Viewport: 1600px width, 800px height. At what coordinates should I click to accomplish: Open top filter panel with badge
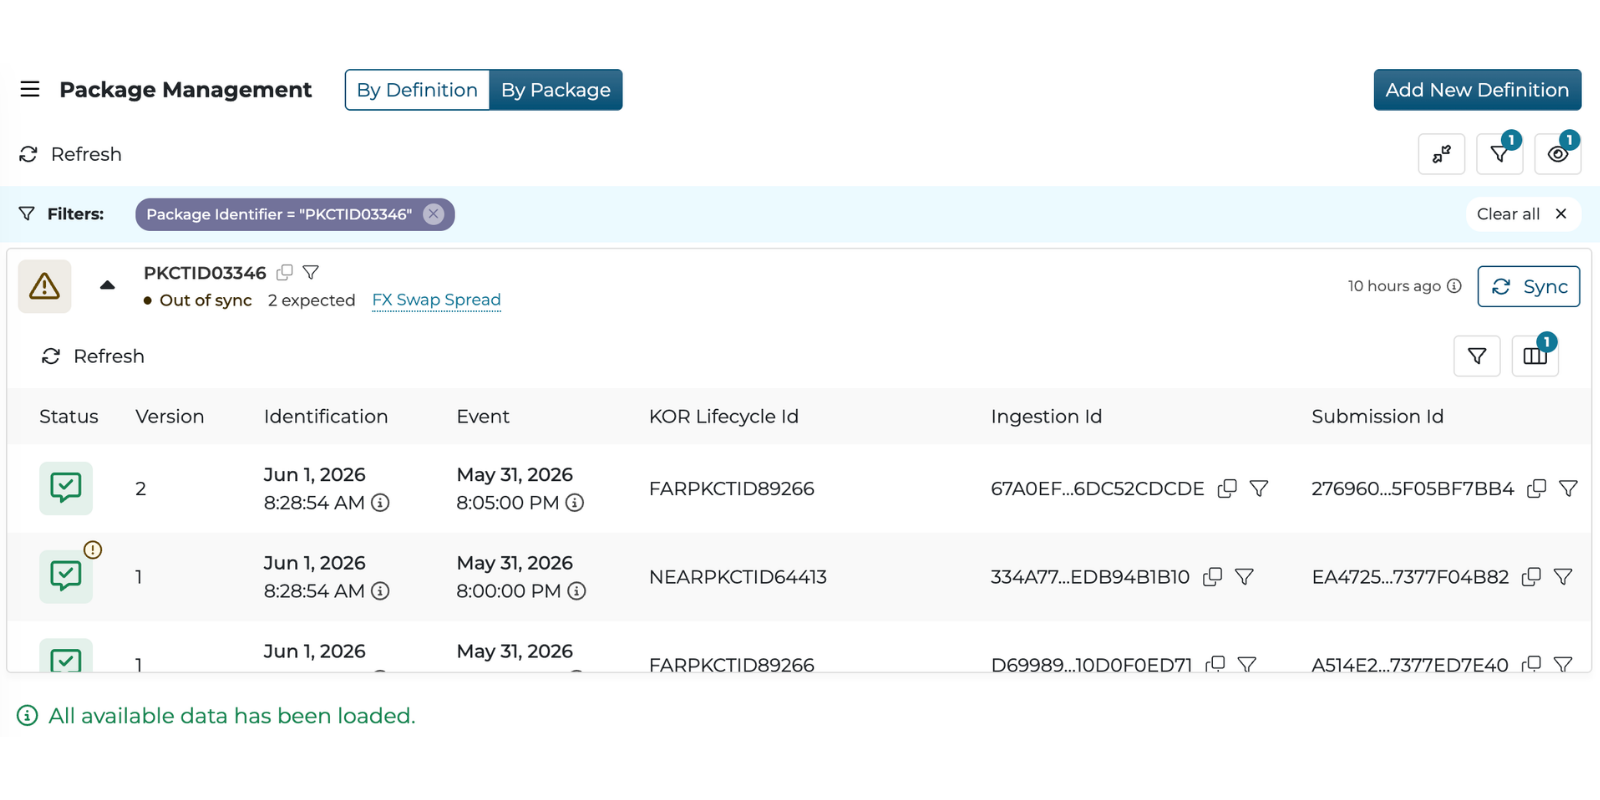[x=1499, y=154]
